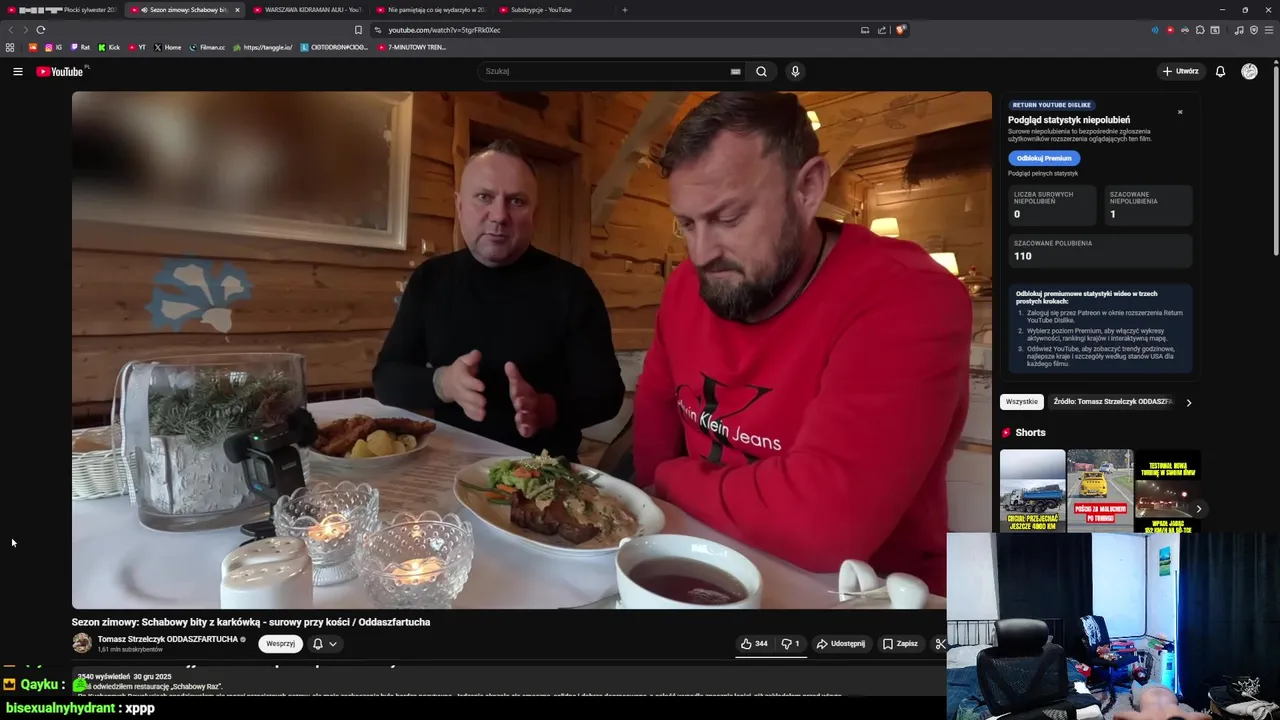1280x720 pixels.
Task: Go to the YouTube home logo
Action: (x=60, y=71)
